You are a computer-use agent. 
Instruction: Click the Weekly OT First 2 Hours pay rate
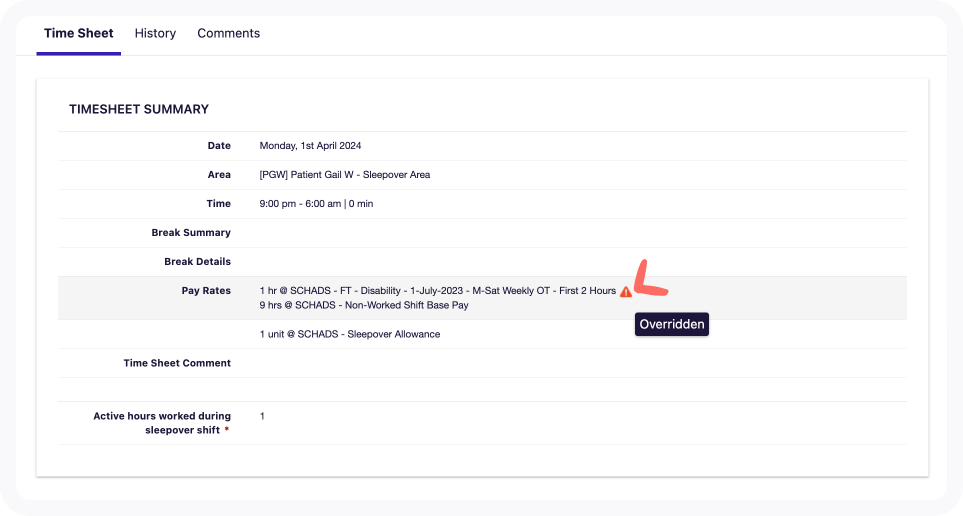tap(437, 291)
